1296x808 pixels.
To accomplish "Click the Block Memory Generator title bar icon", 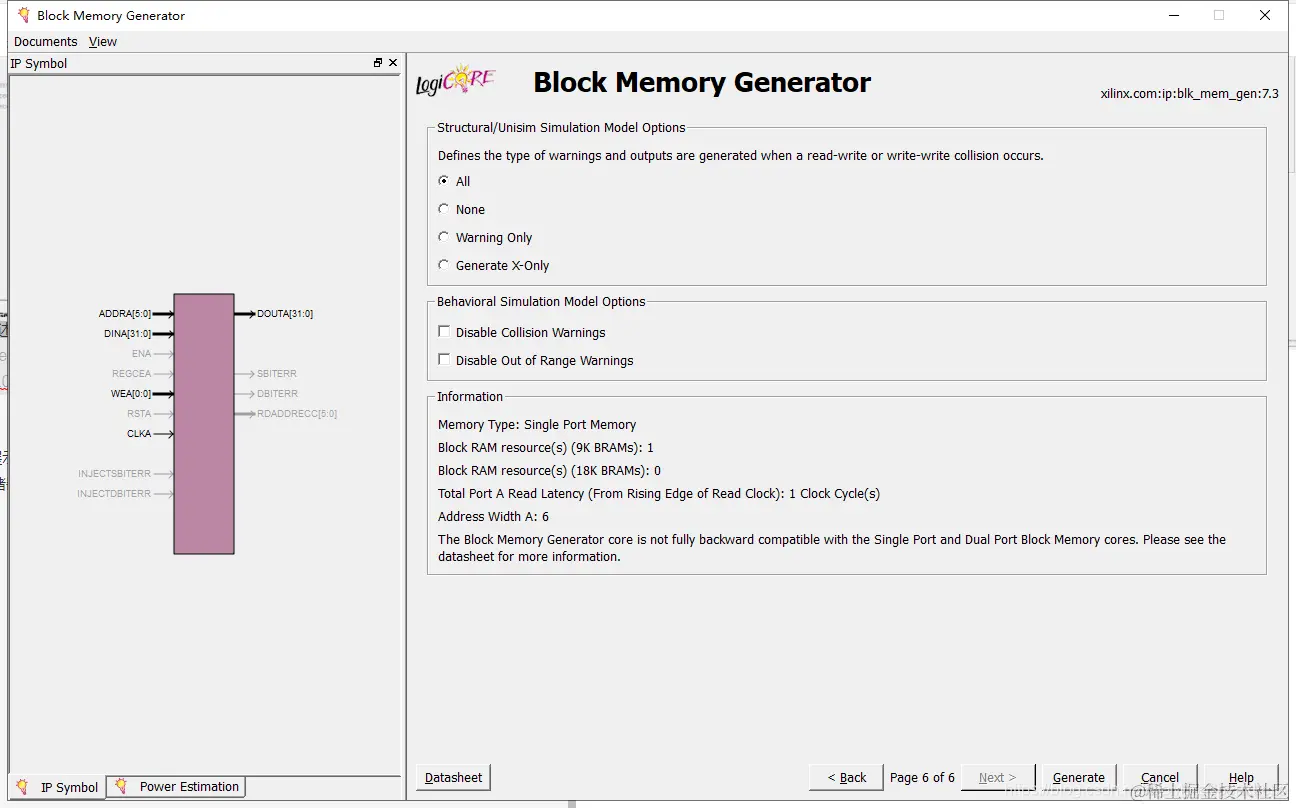I will (23, 15).
